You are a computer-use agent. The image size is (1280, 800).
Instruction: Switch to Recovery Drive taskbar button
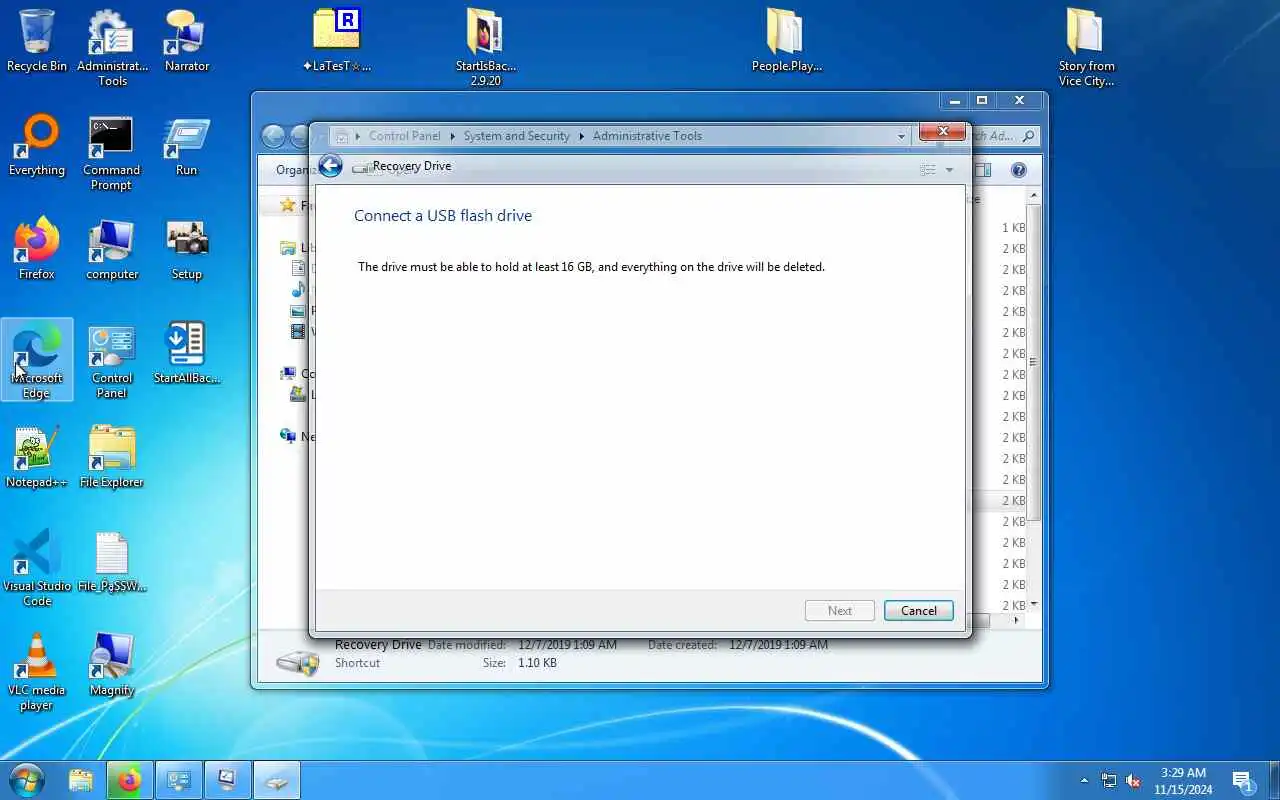pos(276,780)
